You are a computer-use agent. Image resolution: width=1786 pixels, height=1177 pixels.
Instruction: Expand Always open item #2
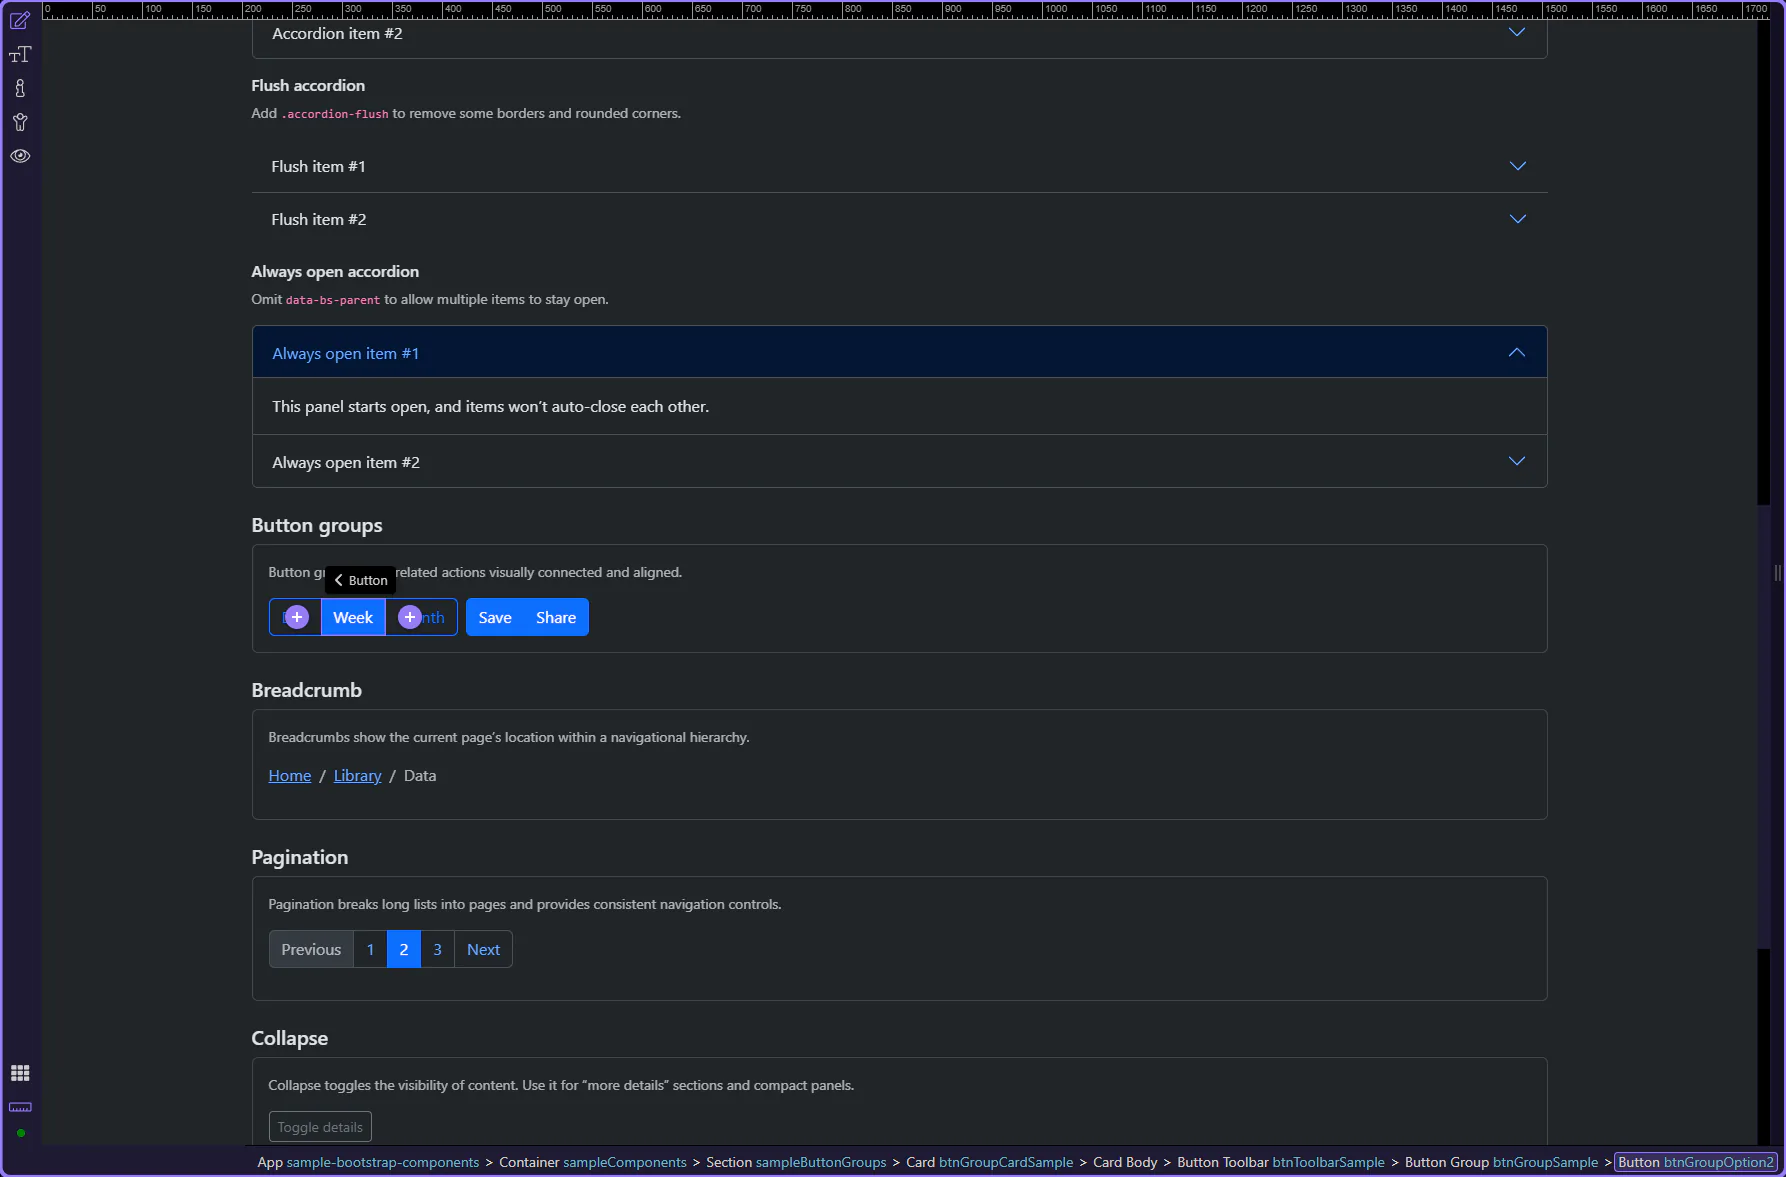tap(898, 462)
